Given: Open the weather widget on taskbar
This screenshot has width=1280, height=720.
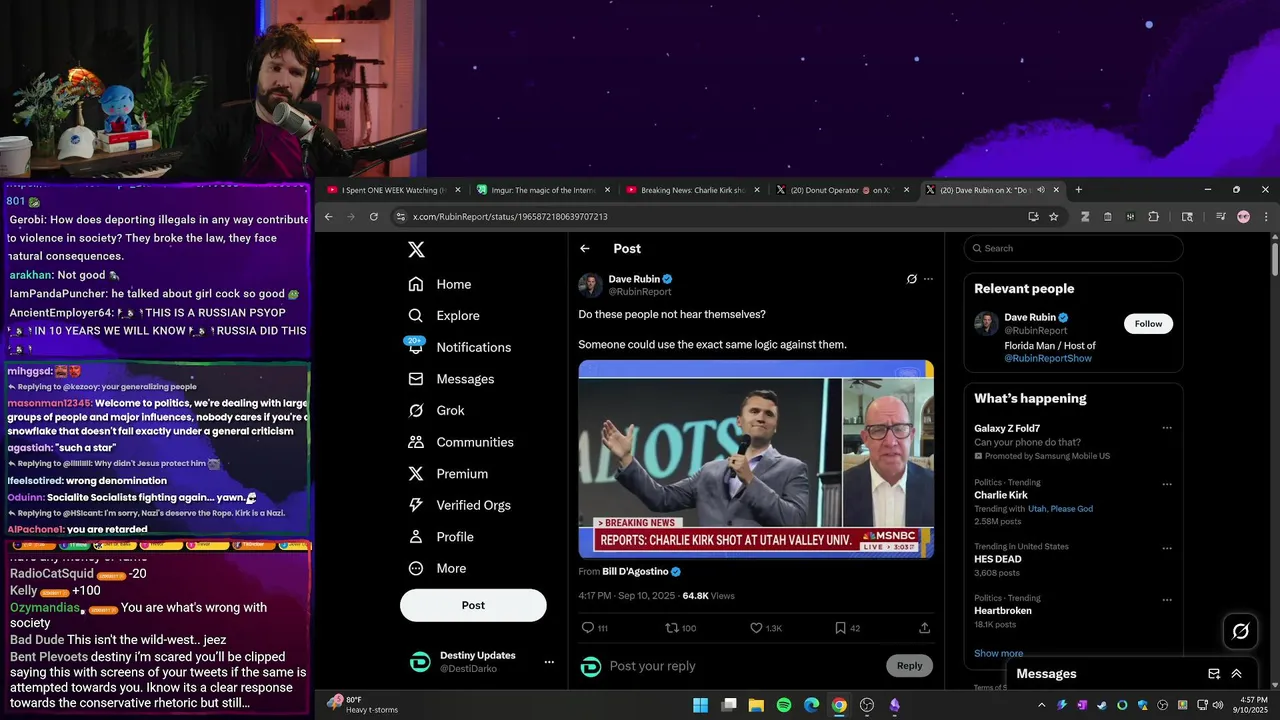Looking at the screenshot, I should [x=362, y=705].
